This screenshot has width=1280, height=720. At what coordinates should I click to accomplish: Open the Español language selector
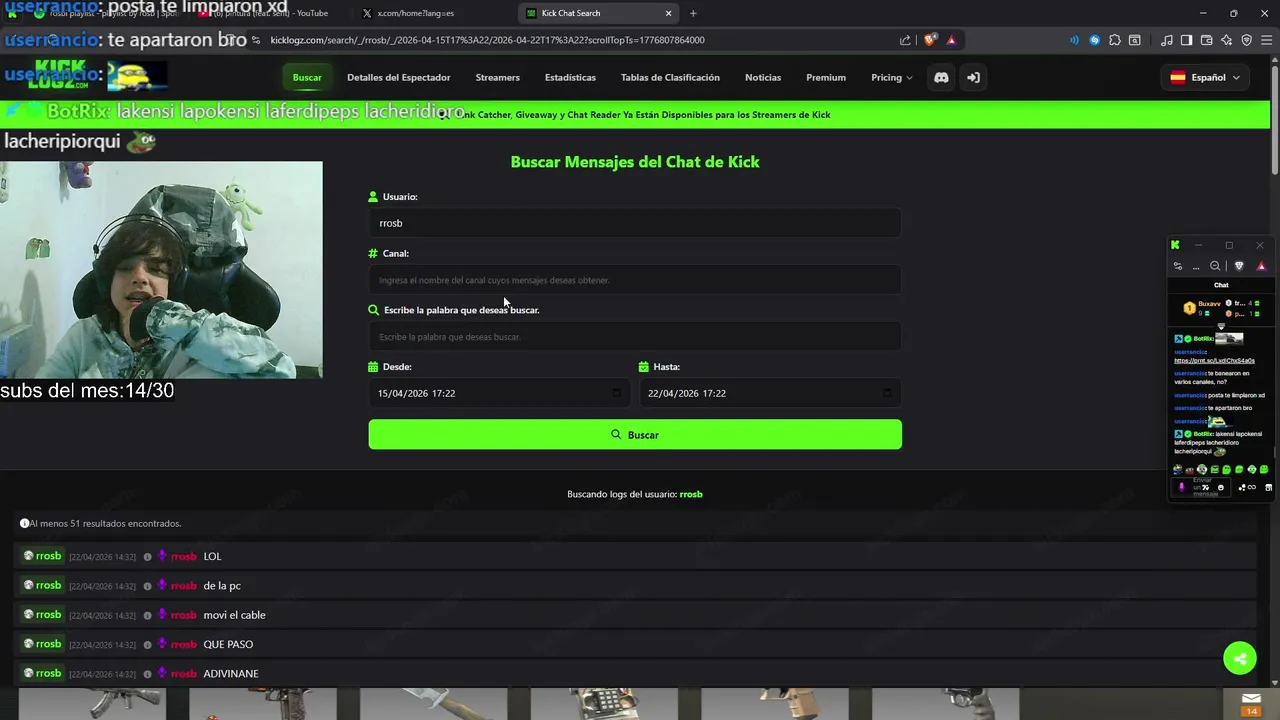(1205, 77)
